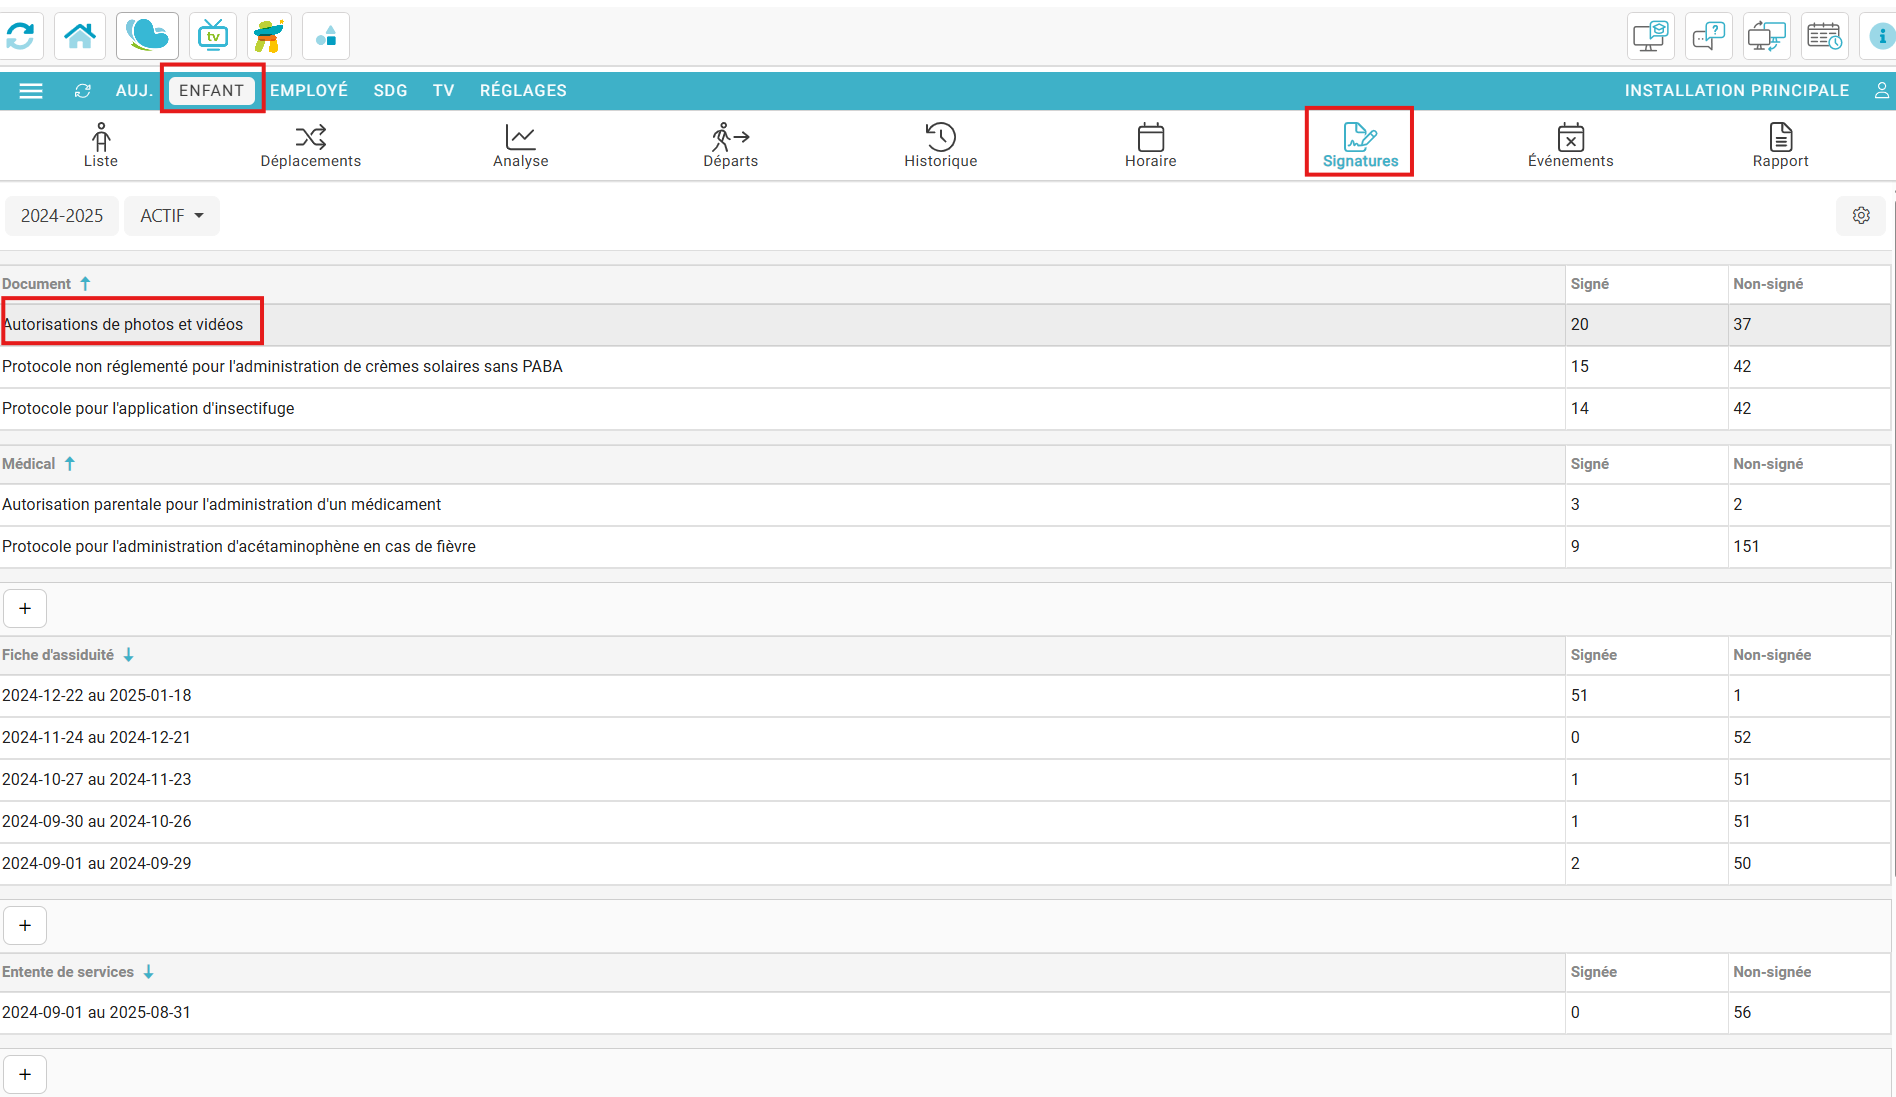
Task: Switch to the EMPLOYÉ tab
Action: tap(309, 91)
